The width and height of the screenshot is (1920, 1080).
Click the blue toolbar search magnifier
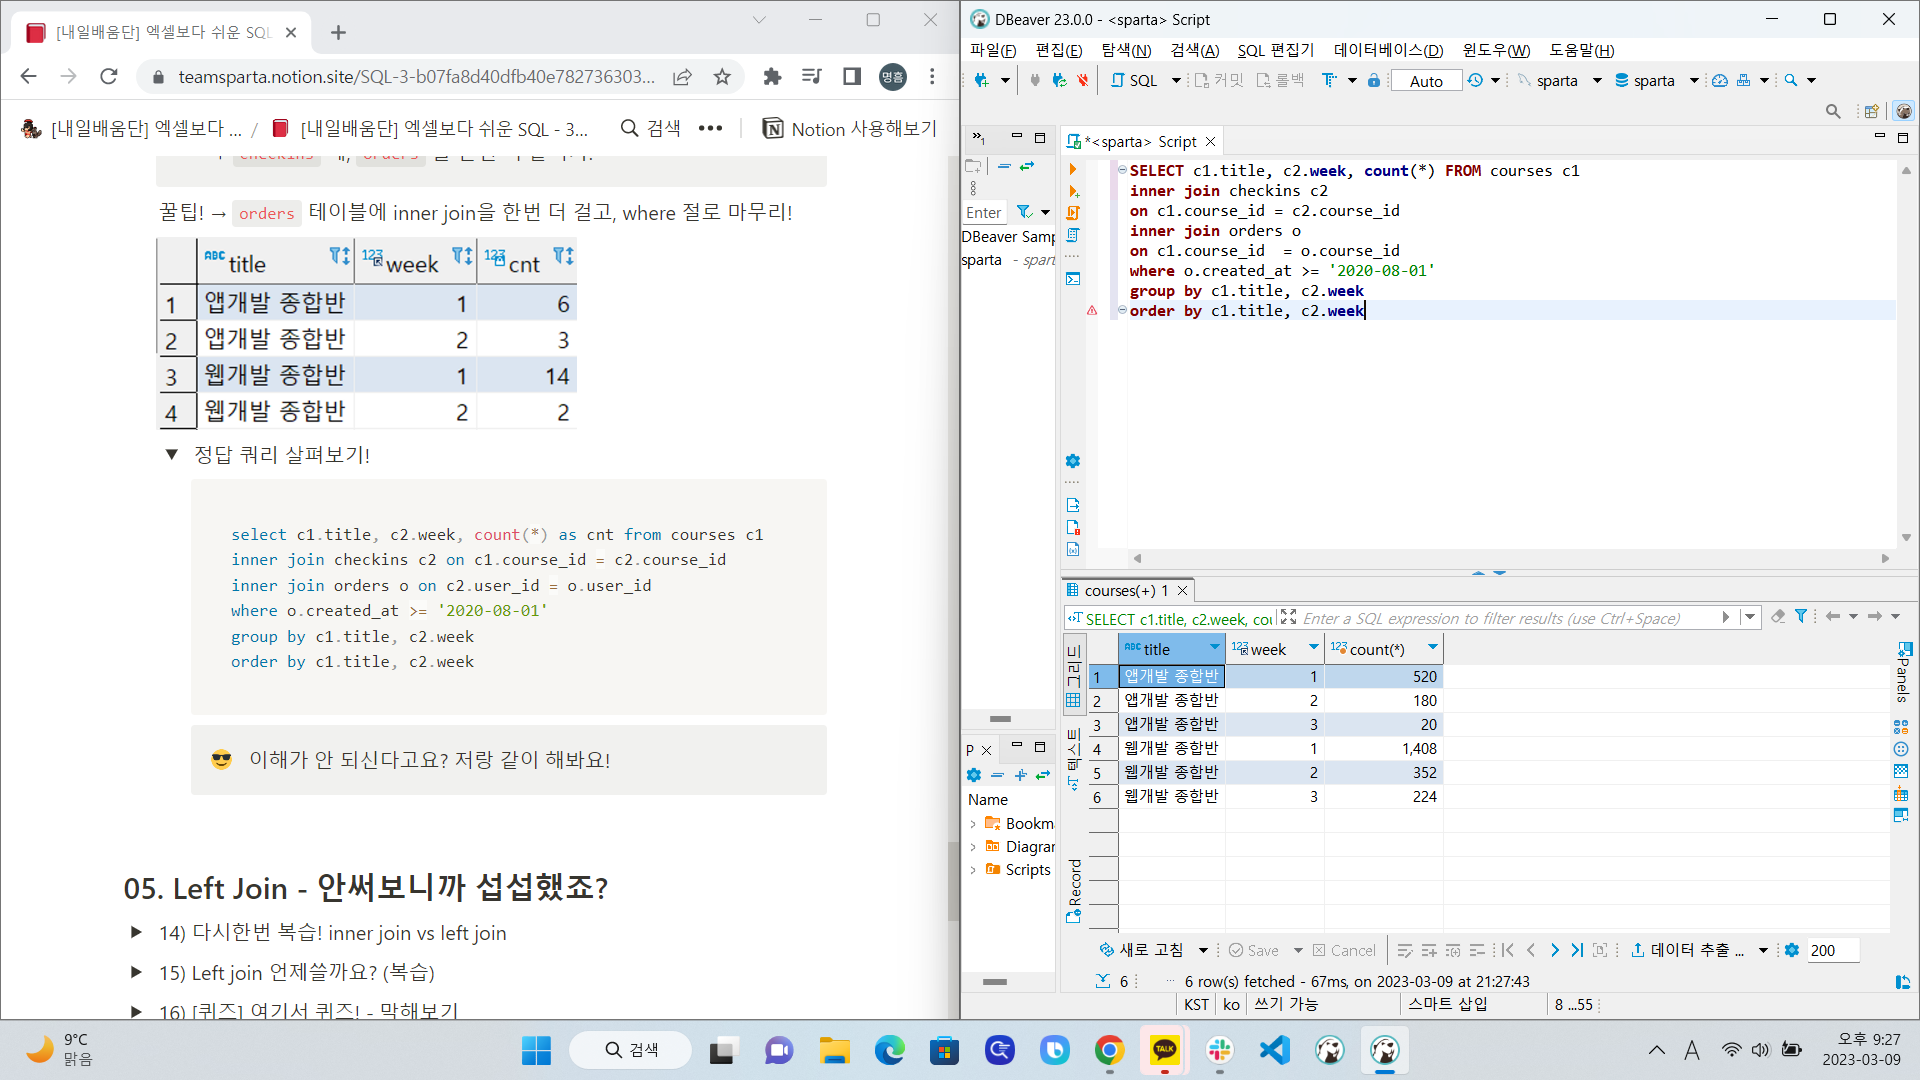click(1791, 80)
